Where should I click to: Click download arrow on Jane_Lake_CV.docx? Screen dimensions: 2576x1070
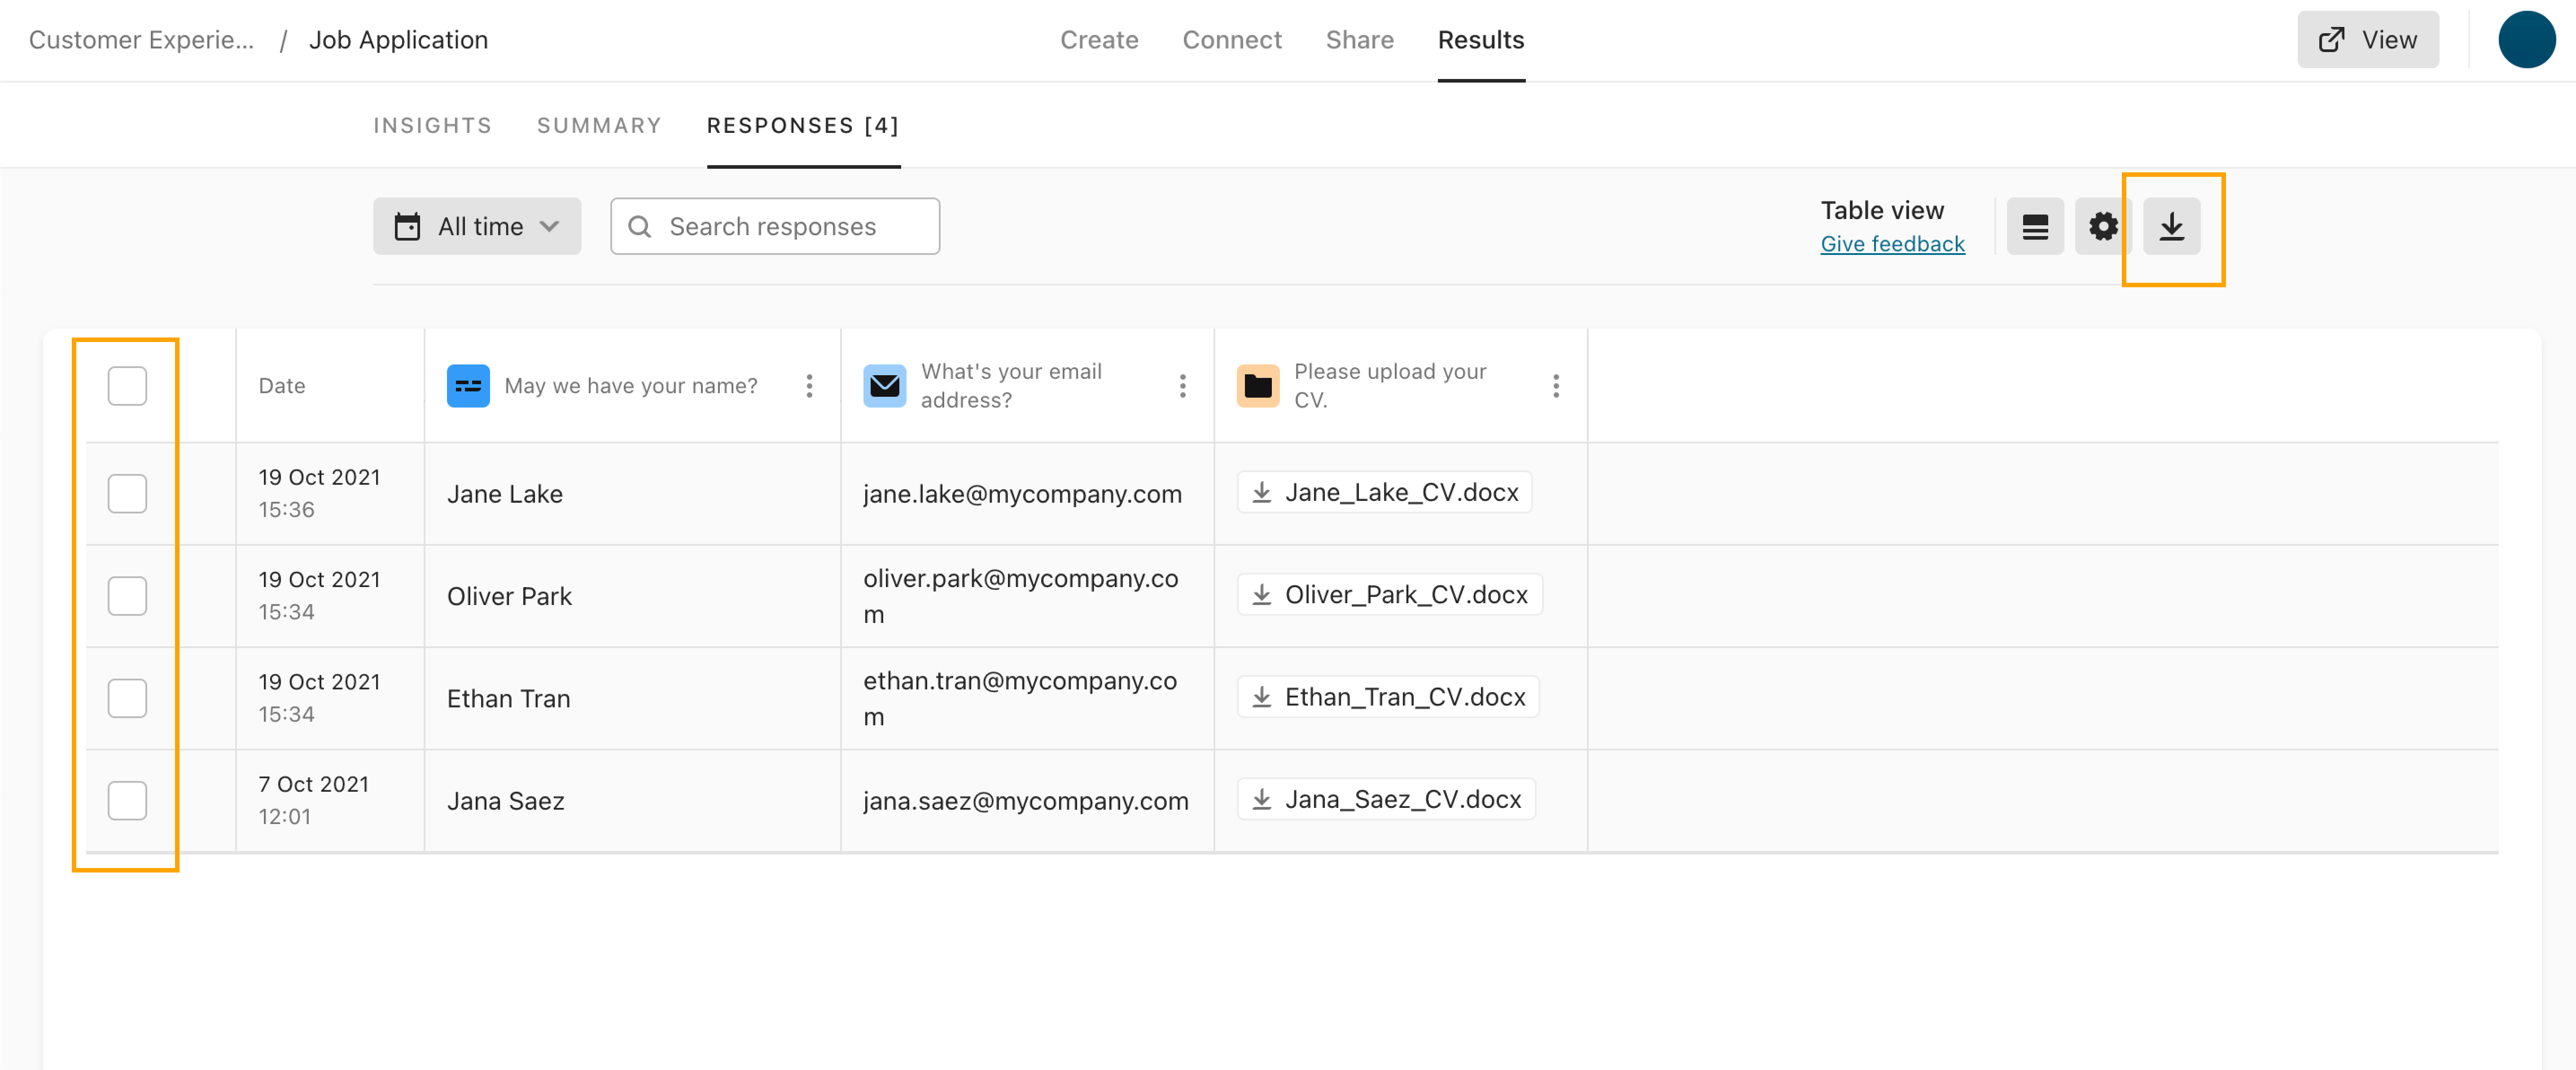point(1262,492)
